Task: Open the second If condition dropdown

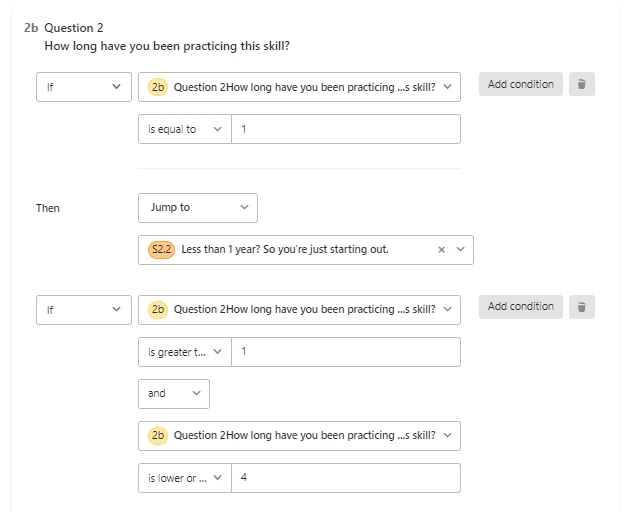Action: pos(84,310)
